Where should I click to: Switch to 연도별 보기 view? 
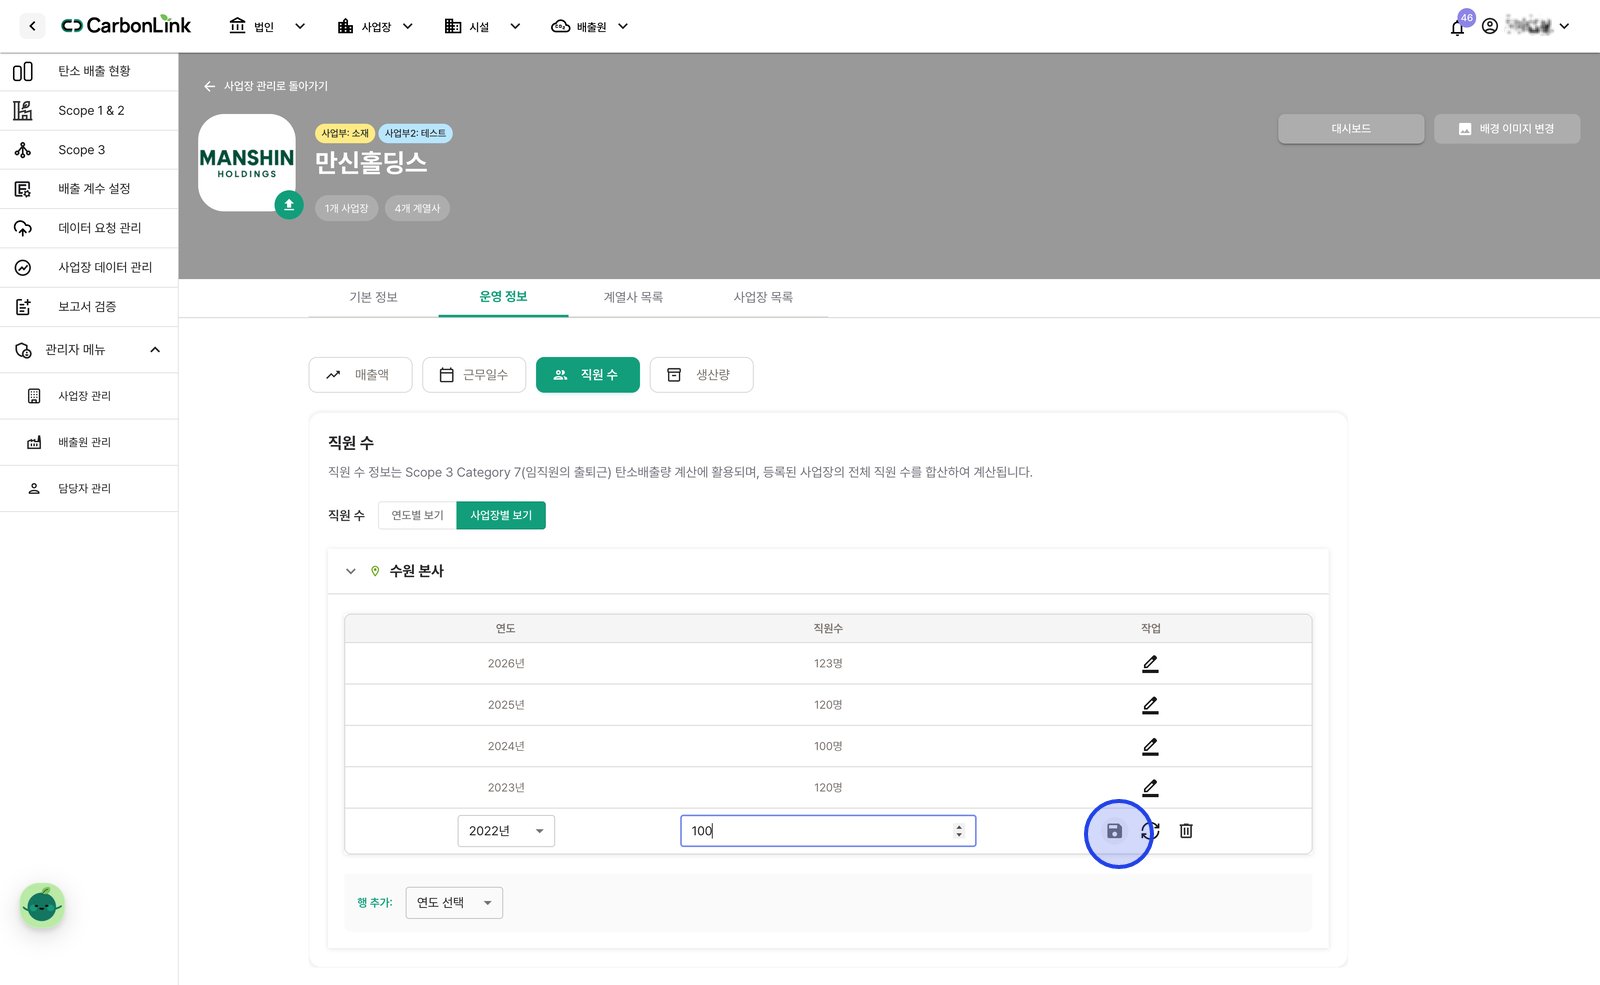click(x=417, y=515)
